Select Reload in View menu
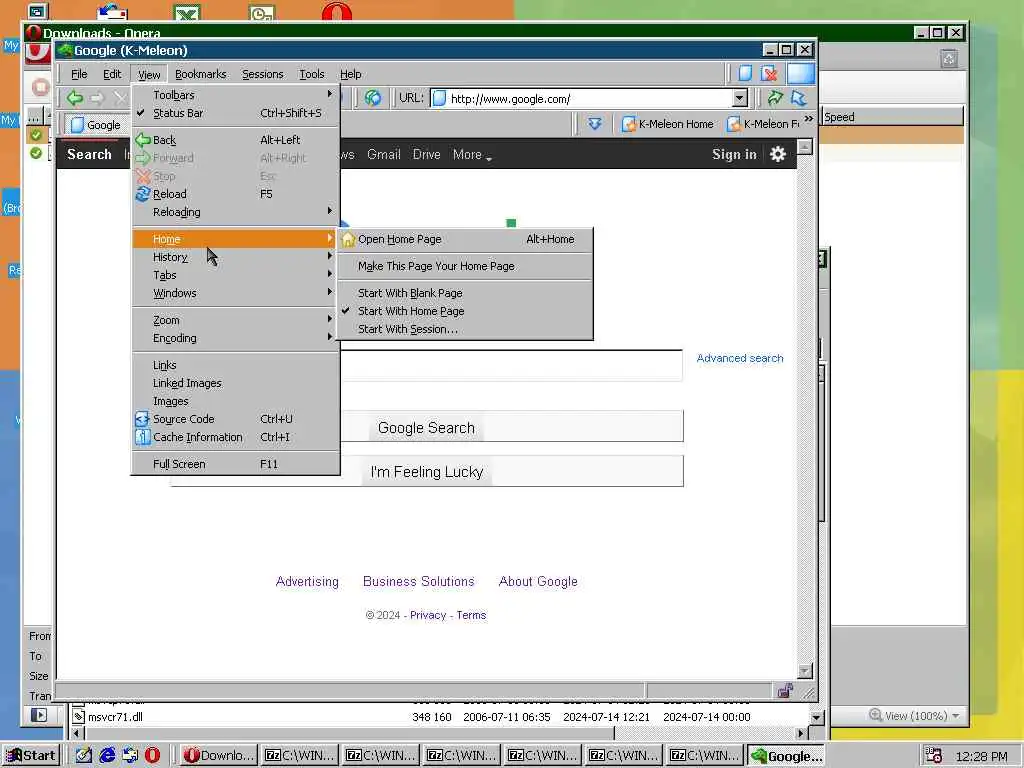 pos(235,194)
